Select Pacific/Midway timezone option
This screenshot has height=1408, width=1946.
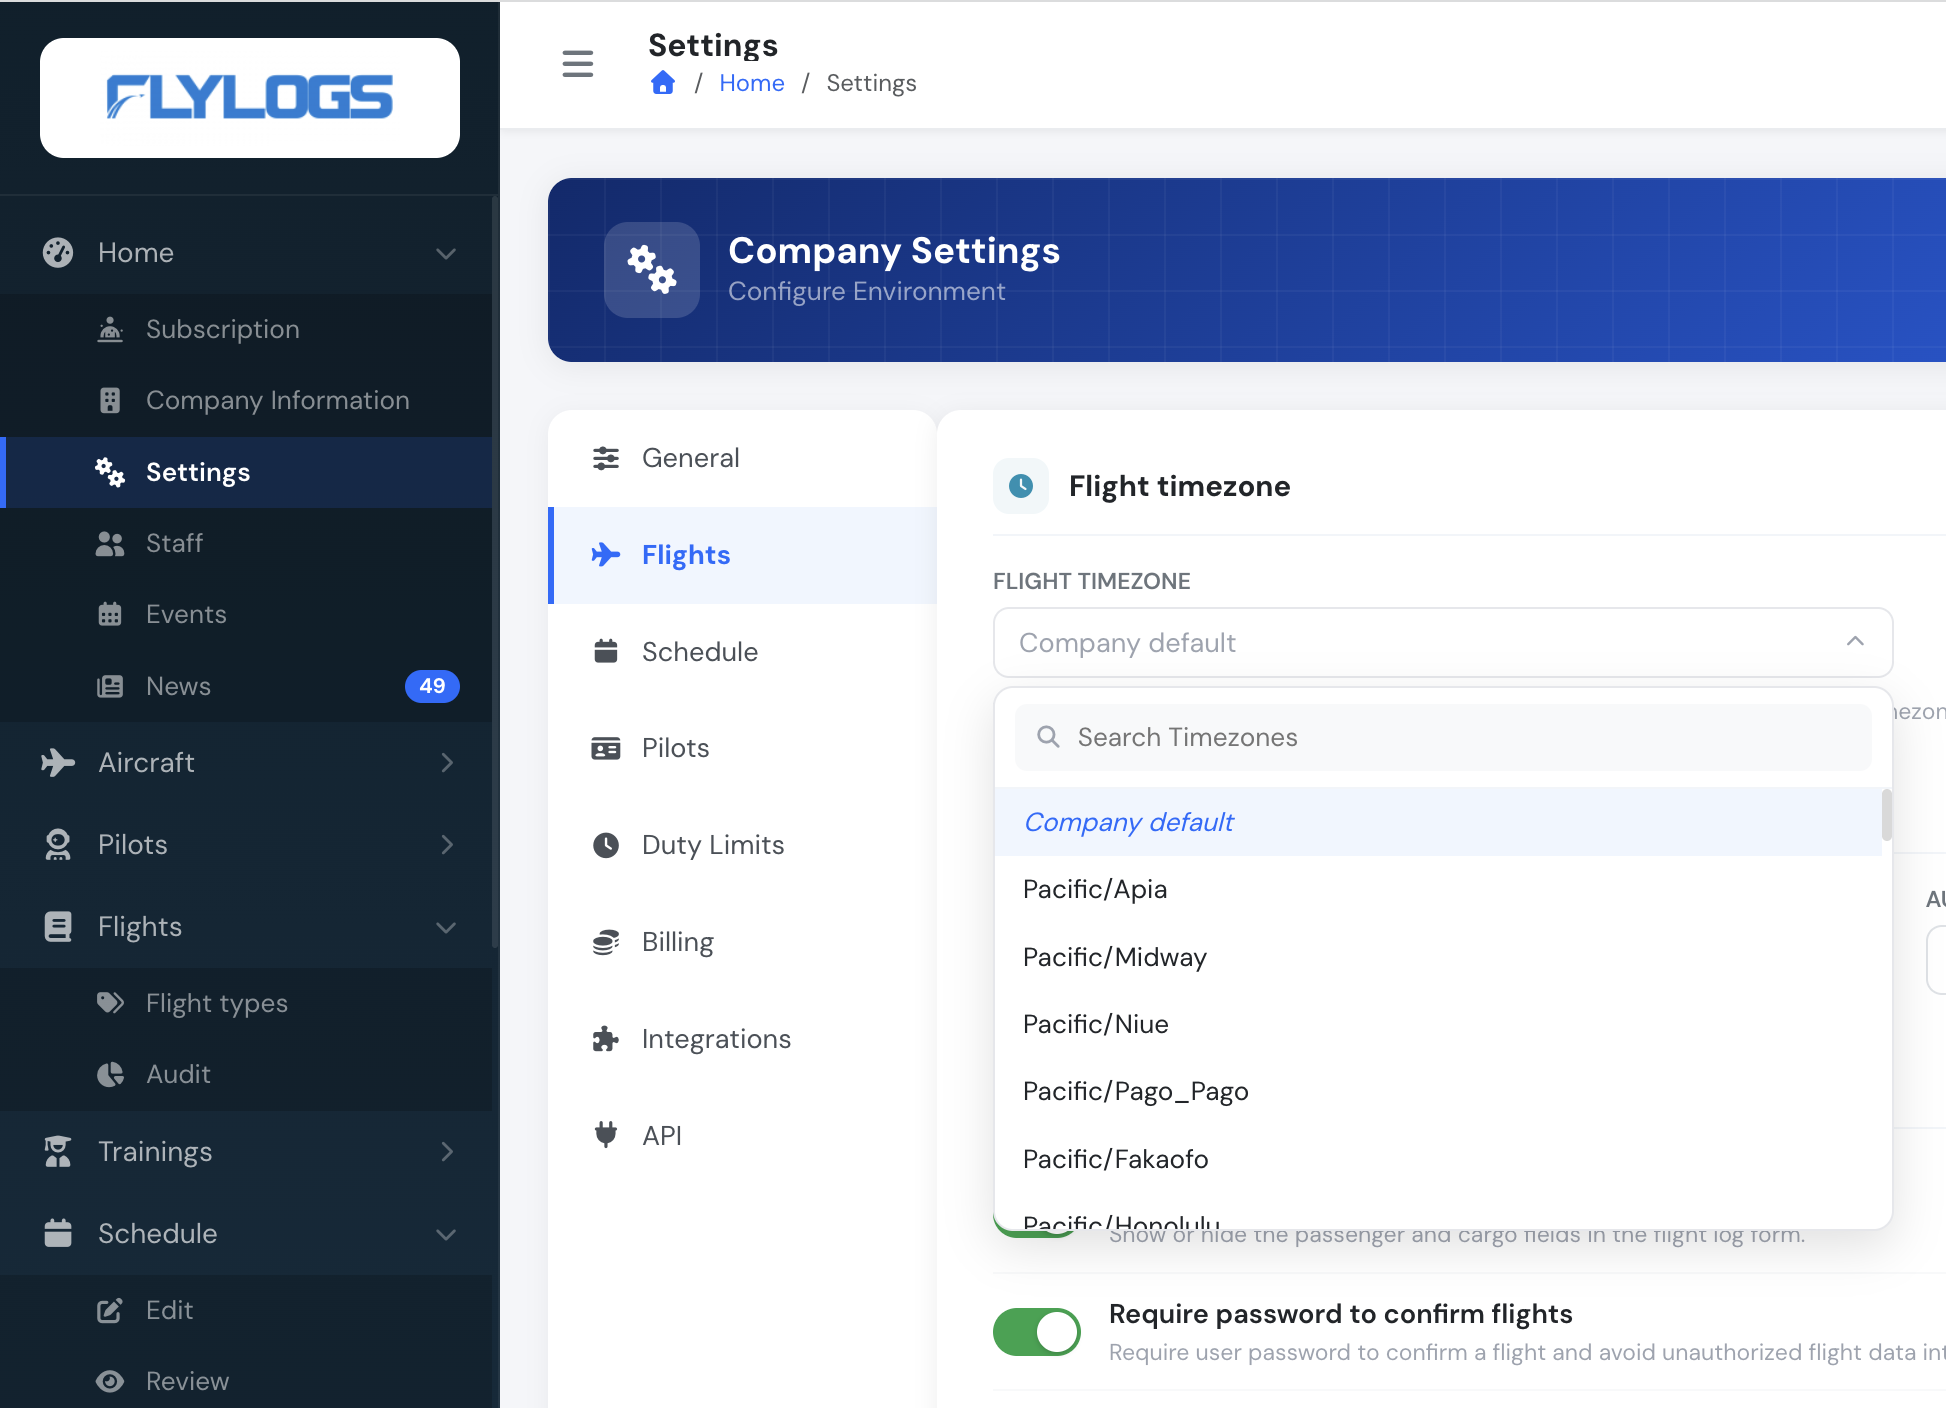point(1438,957)
